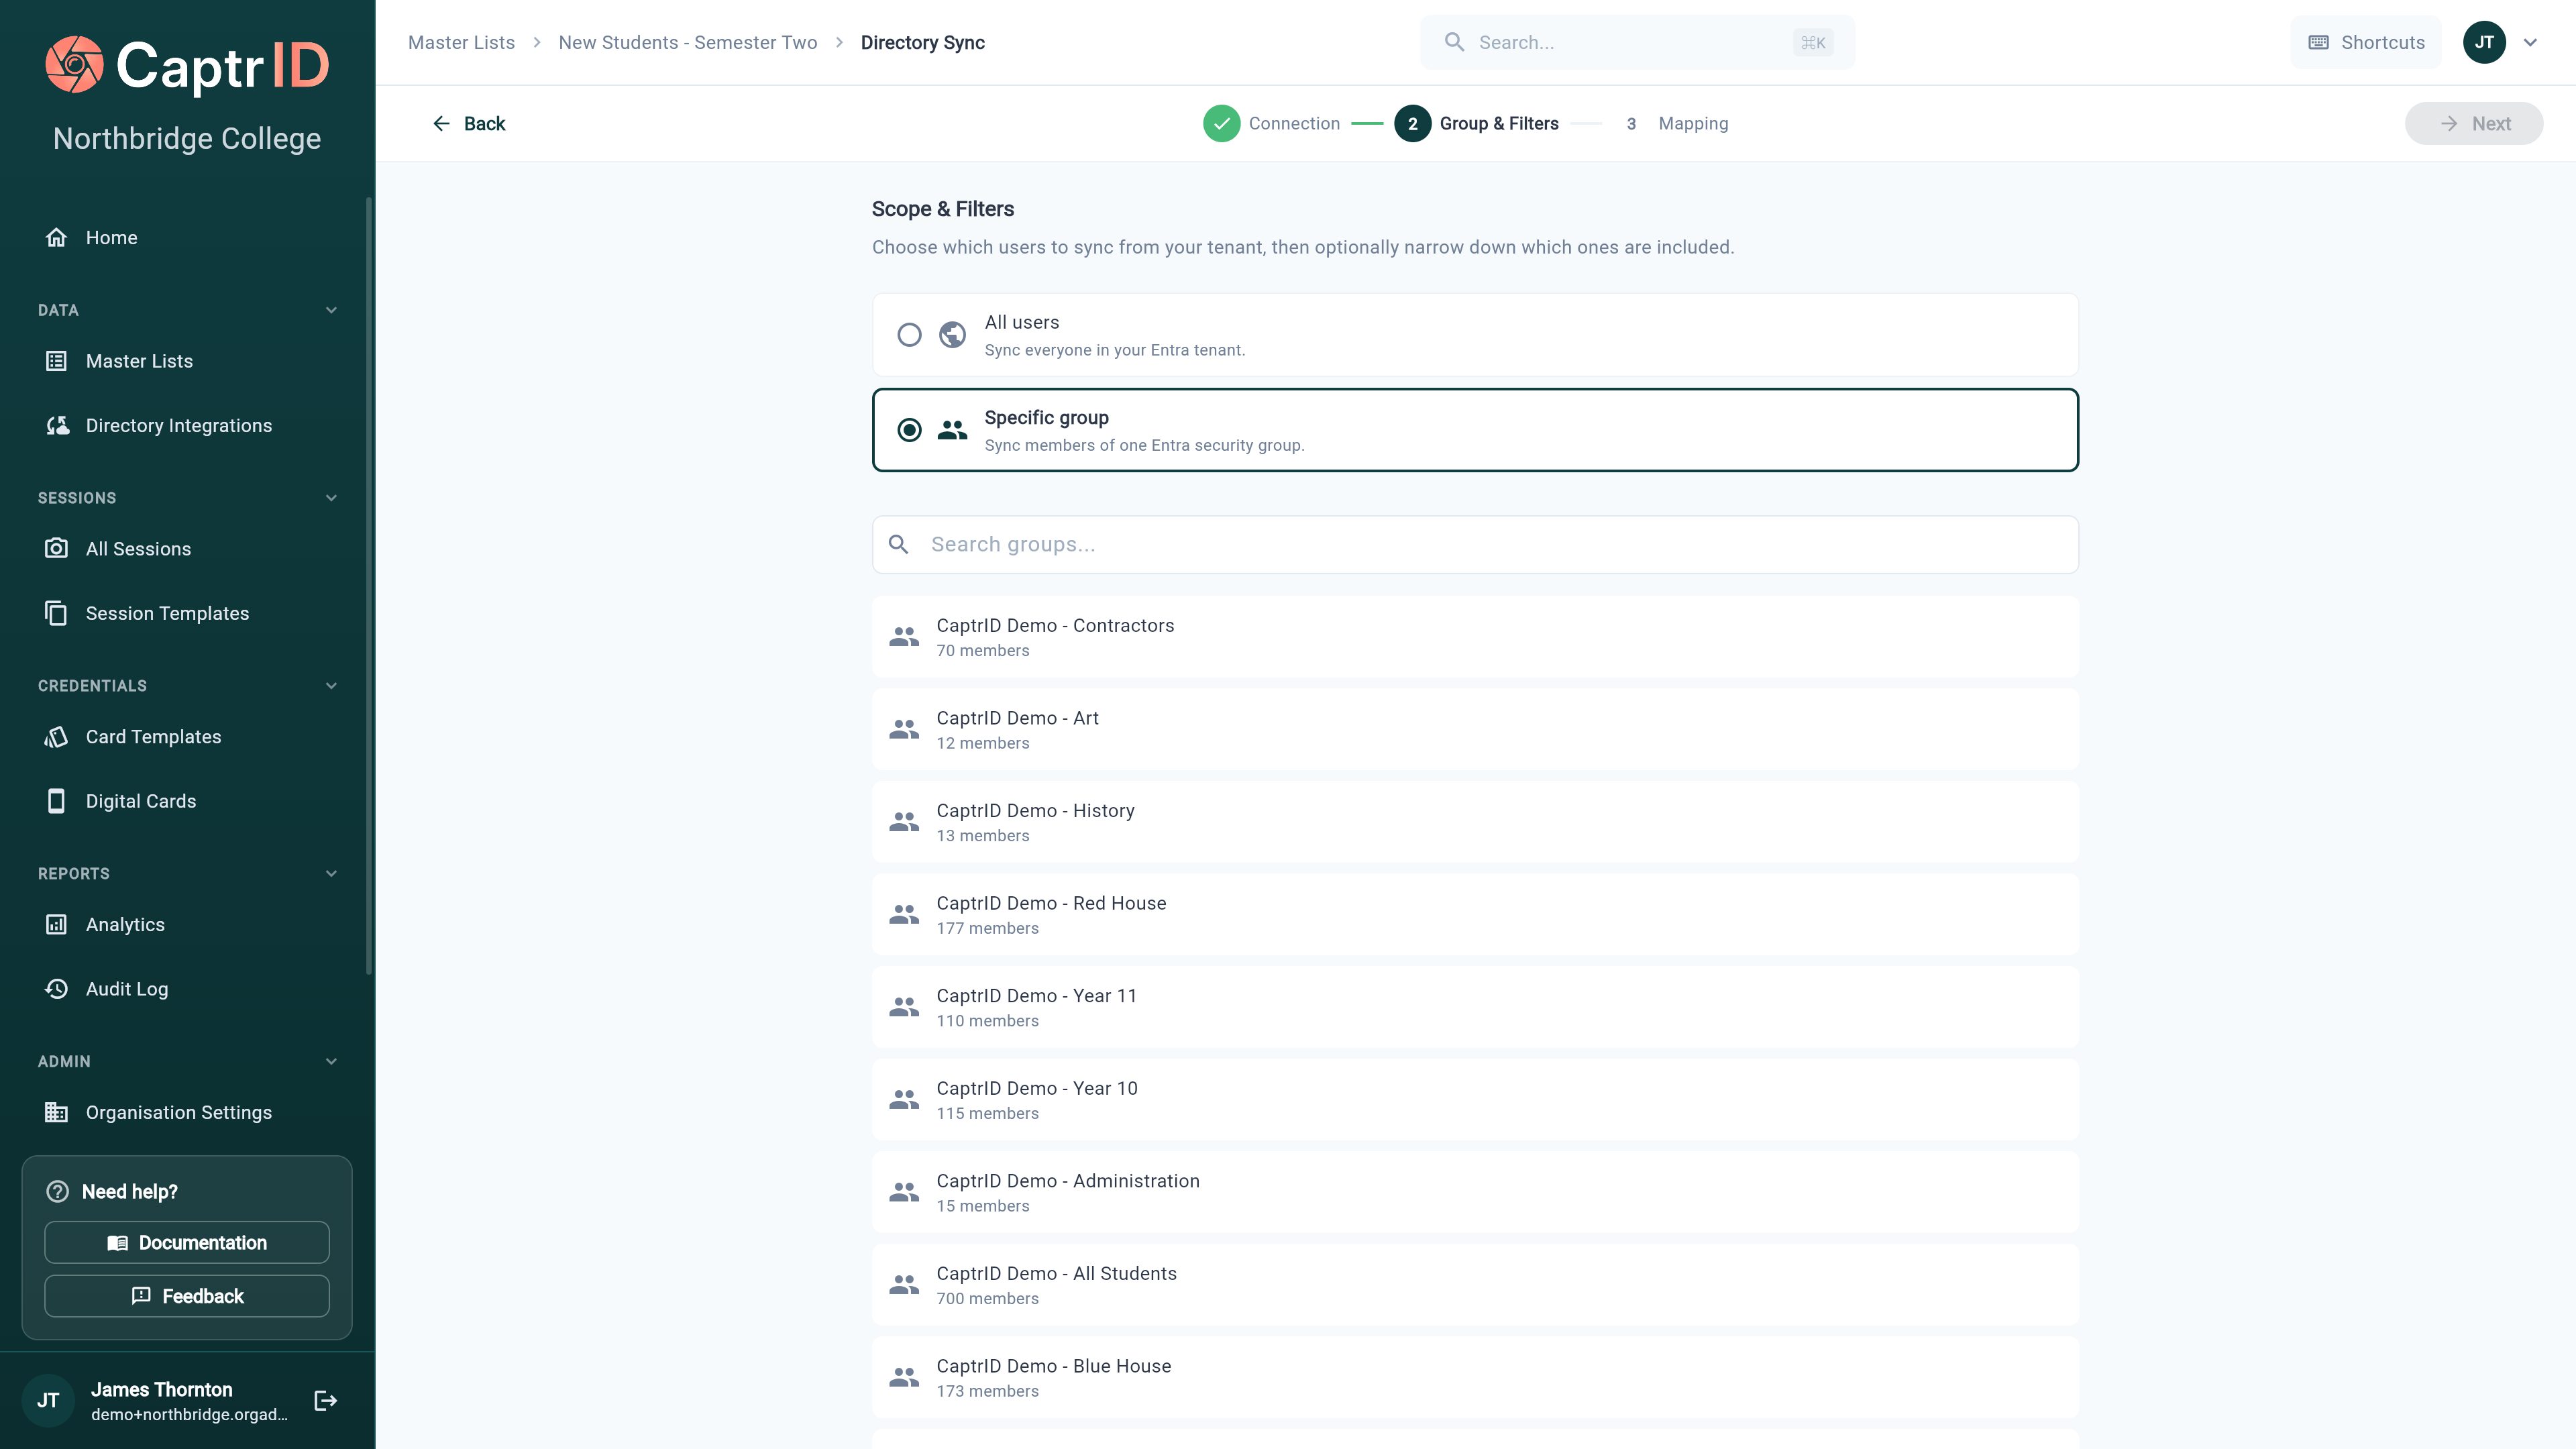Open New Students - Semester Two breadcrumb
Screen dimensions: 2576x1449
click(688, 42)
